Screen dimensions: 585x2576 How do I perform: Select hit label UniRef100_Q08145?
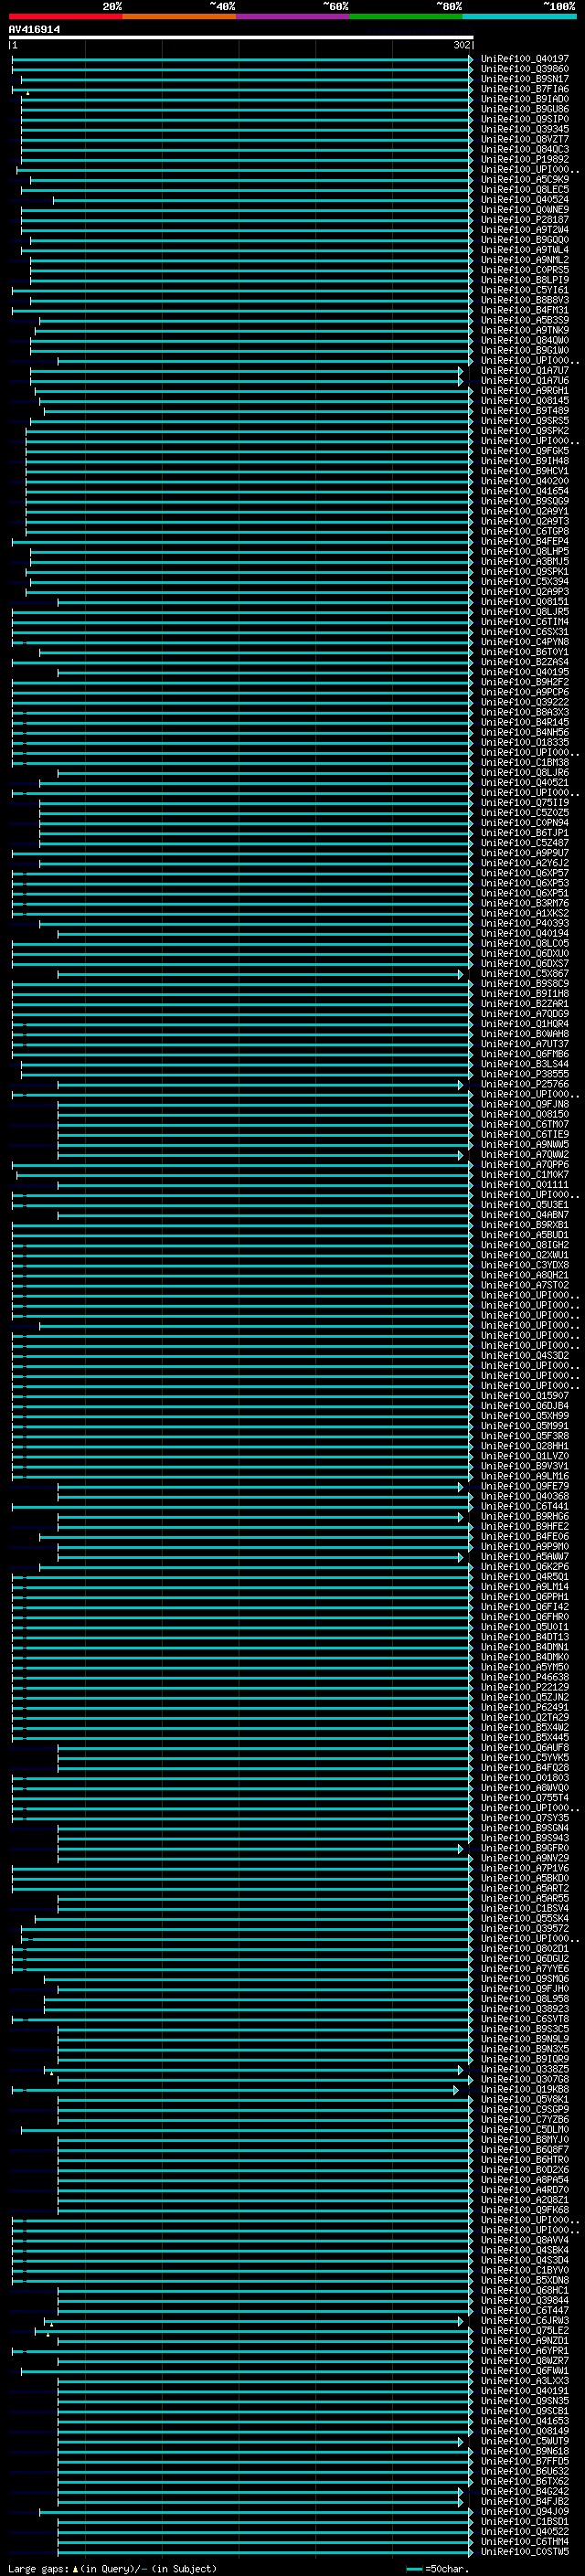pos(525,401)
